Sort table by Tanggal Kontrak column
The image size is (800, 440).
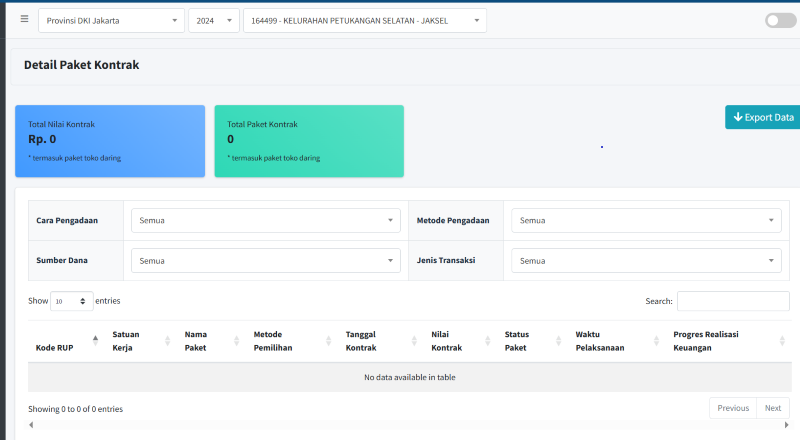coord(380,341)
